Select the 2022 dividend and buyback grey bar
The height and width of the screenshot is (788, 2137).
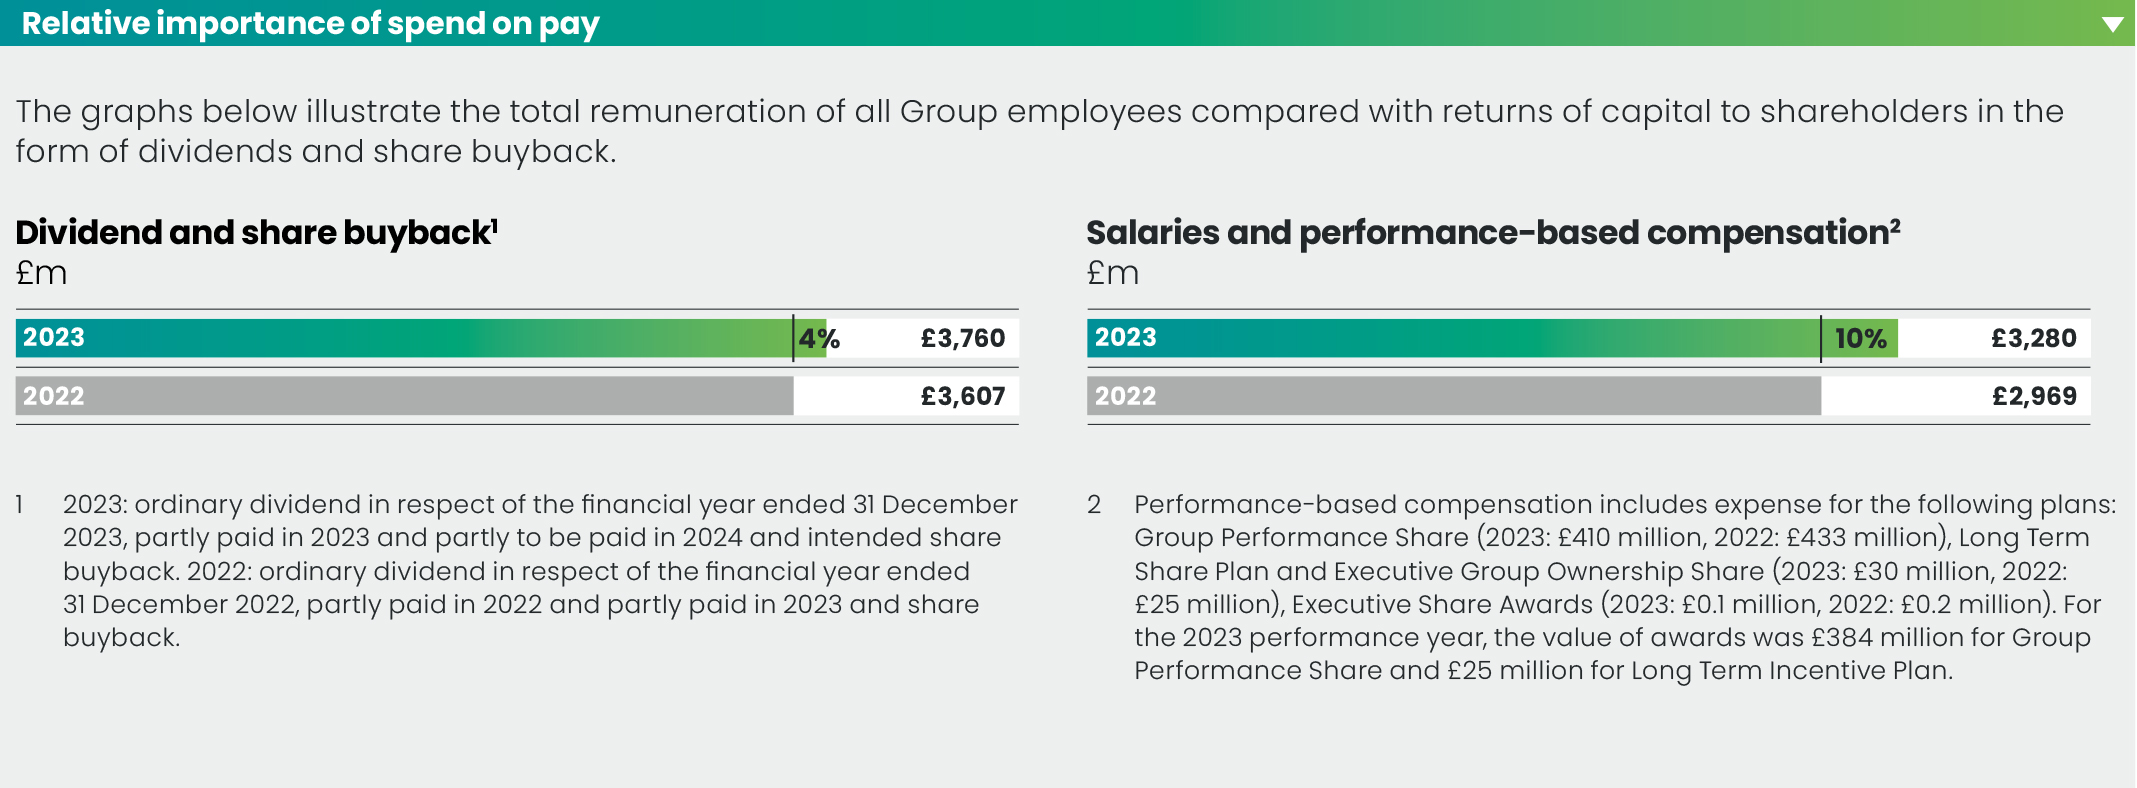[400, 396]
